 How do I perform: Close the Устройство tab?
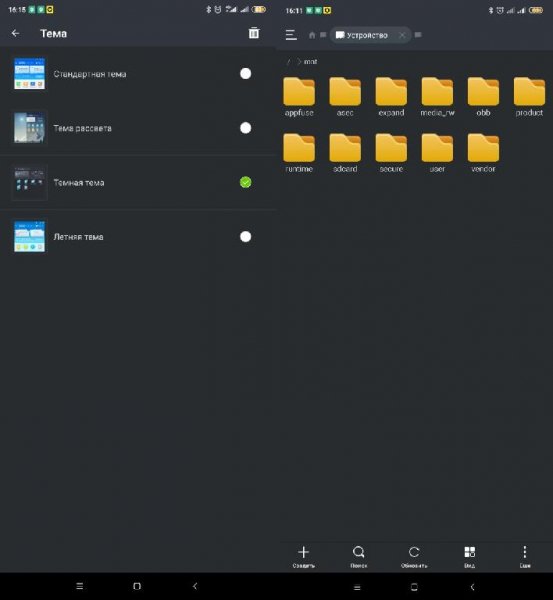pos(402,35)
